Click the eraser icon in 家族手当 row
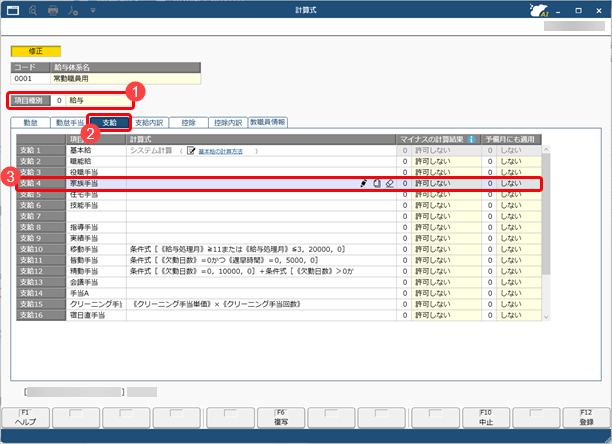 point(390,184)
